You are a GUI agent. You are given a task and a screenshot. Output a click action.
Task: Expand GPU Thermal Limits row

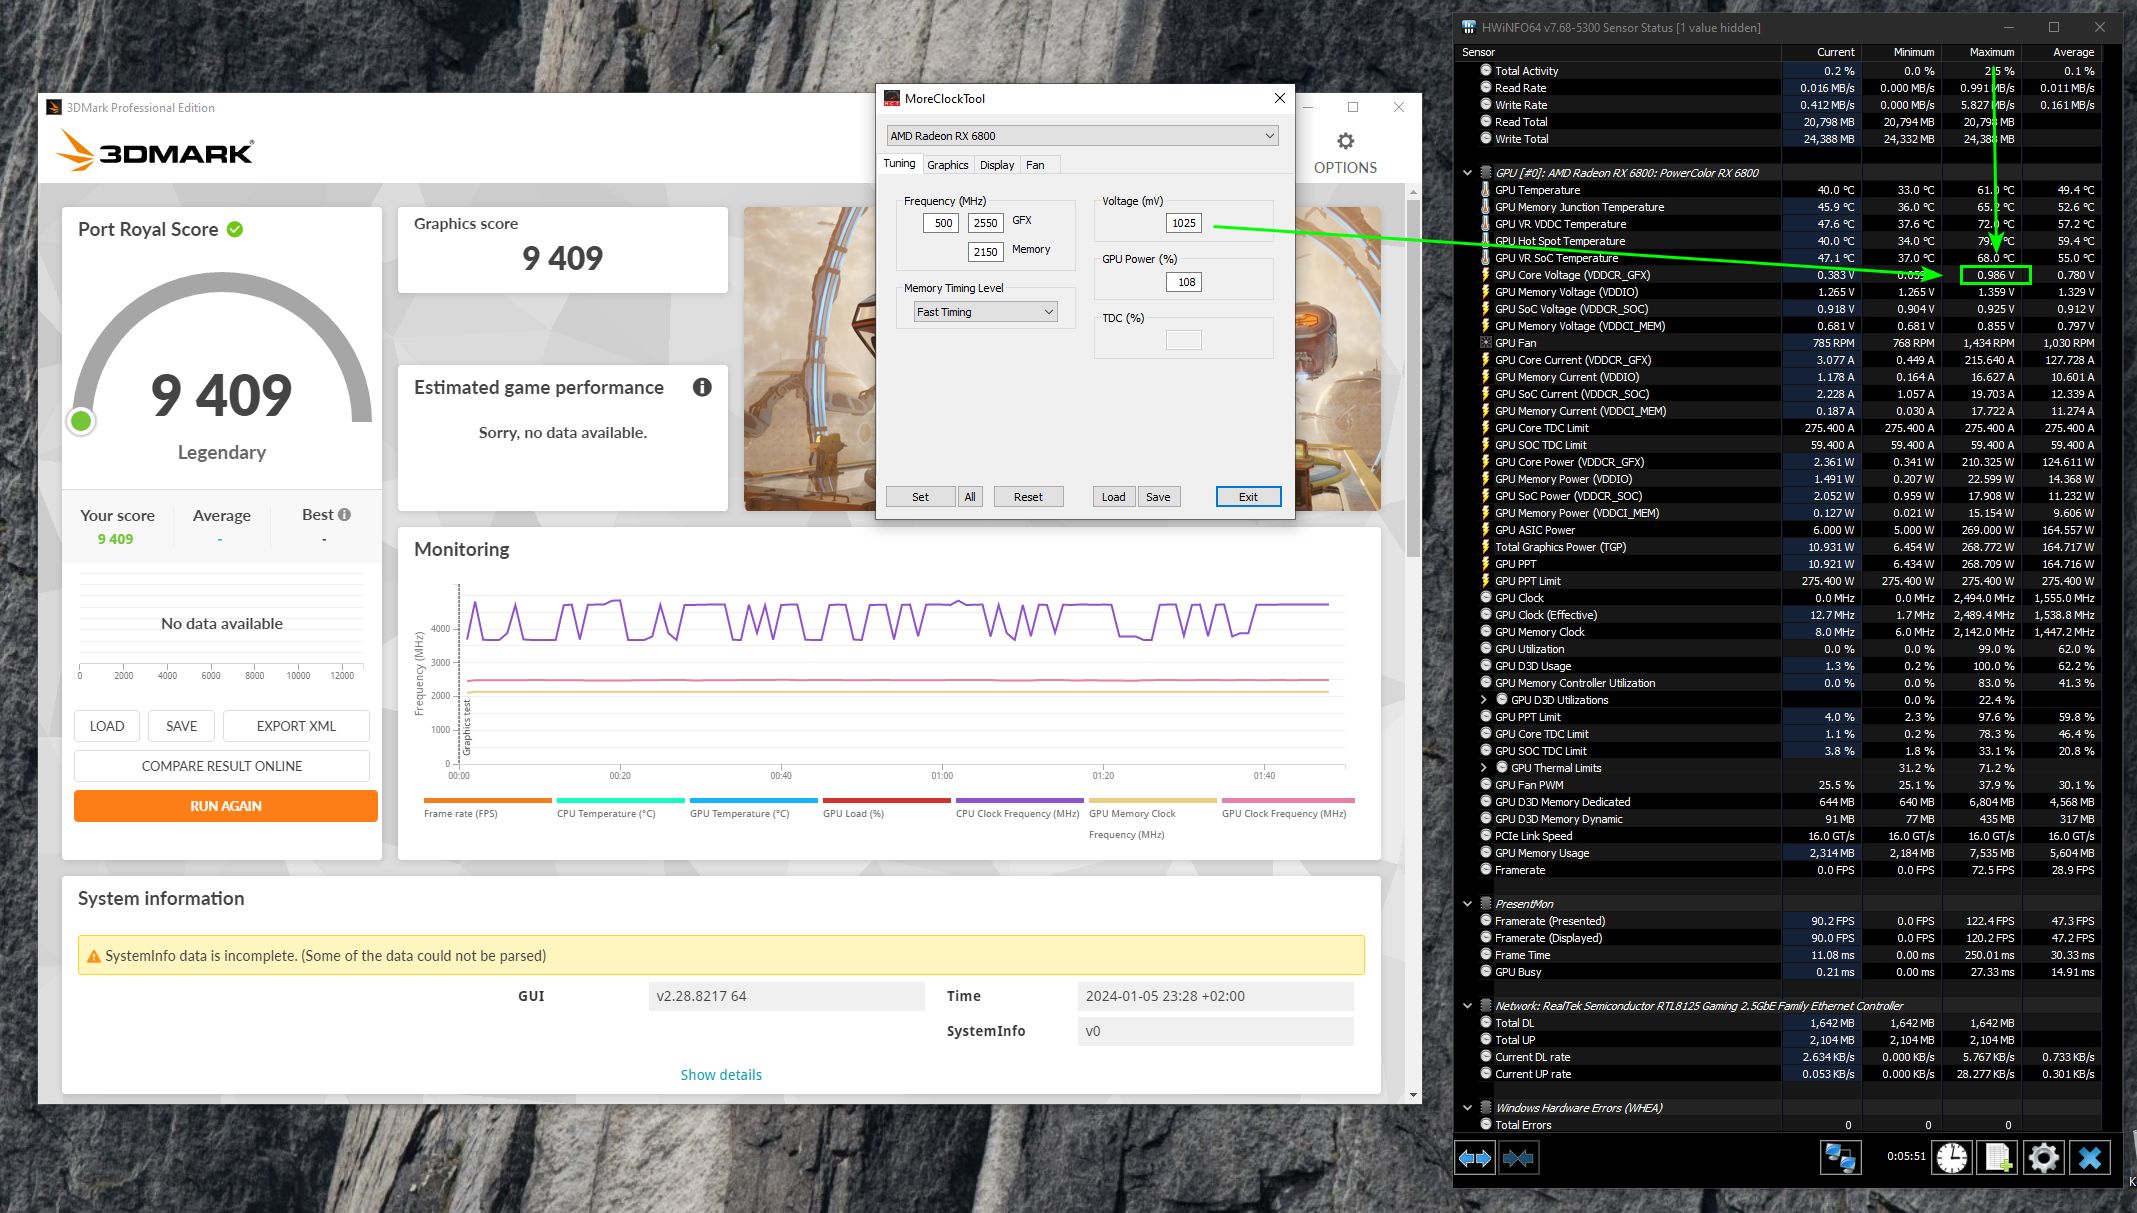[x=1484, y=768]
